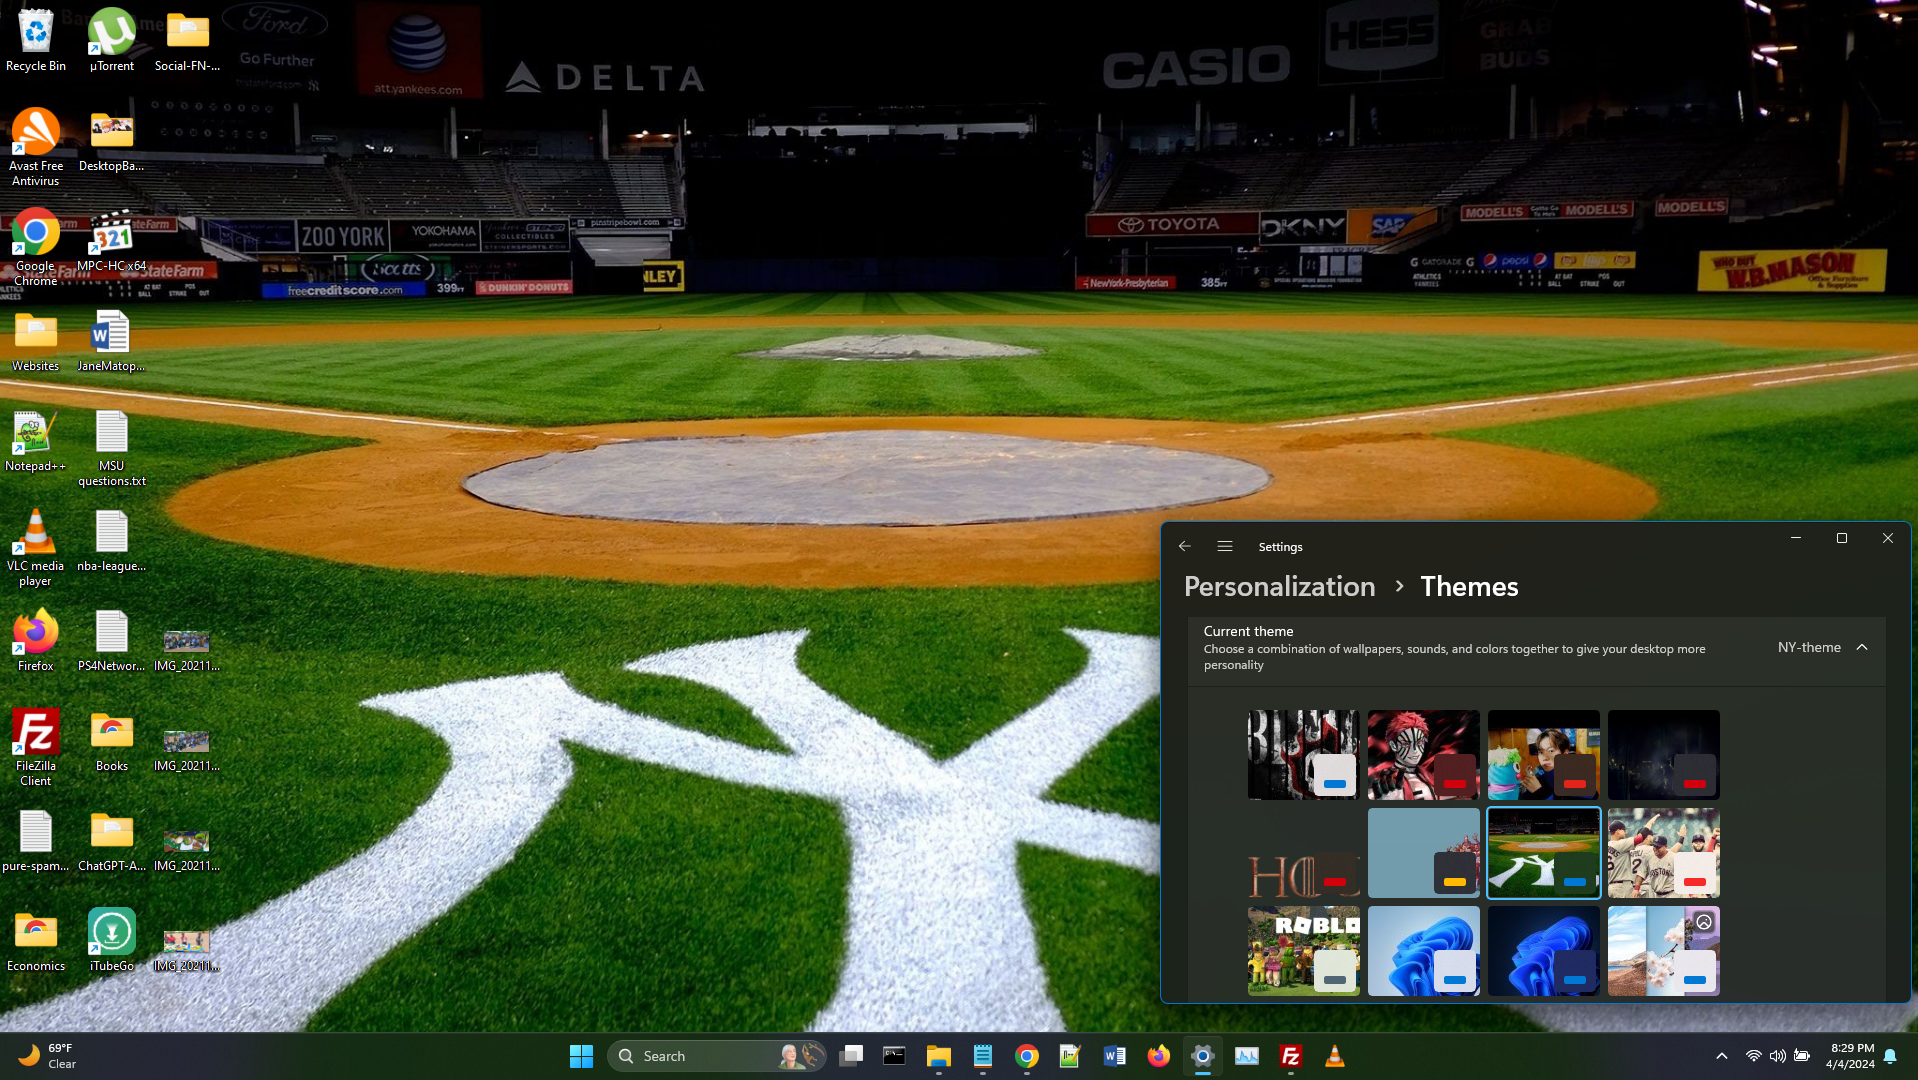This screenshot has width=1918, height=1080.
Task: Open notification center bell icon
Action: [1890, 1056]
